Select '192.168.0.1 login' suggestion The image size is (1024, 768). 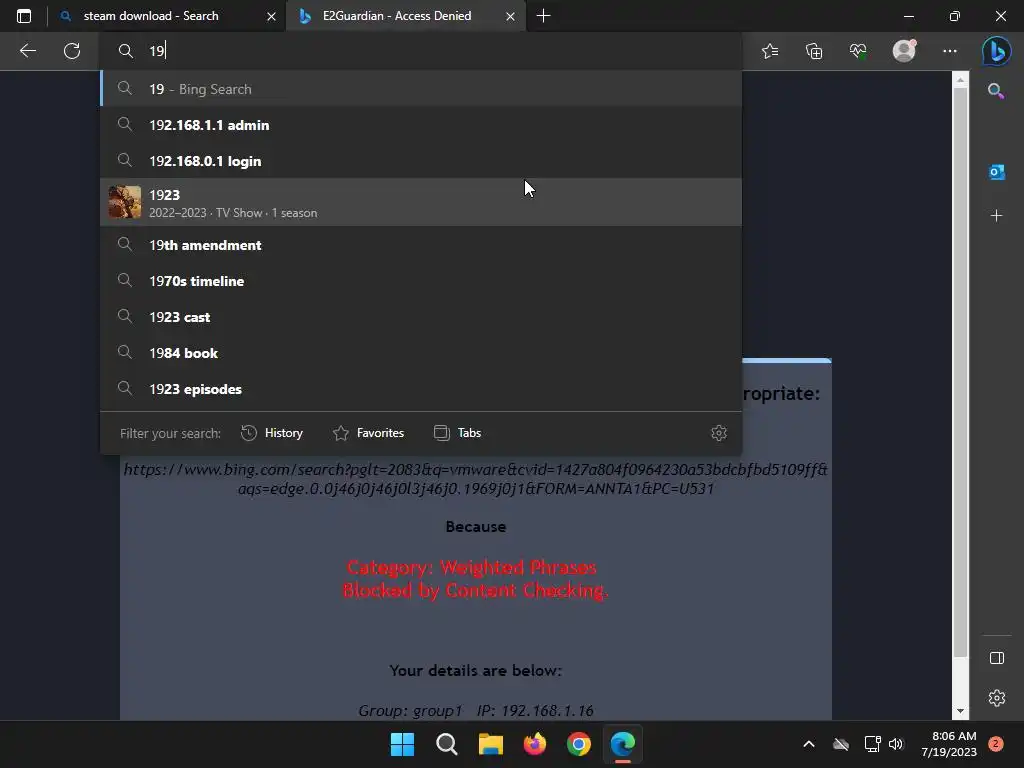[421, 161]
